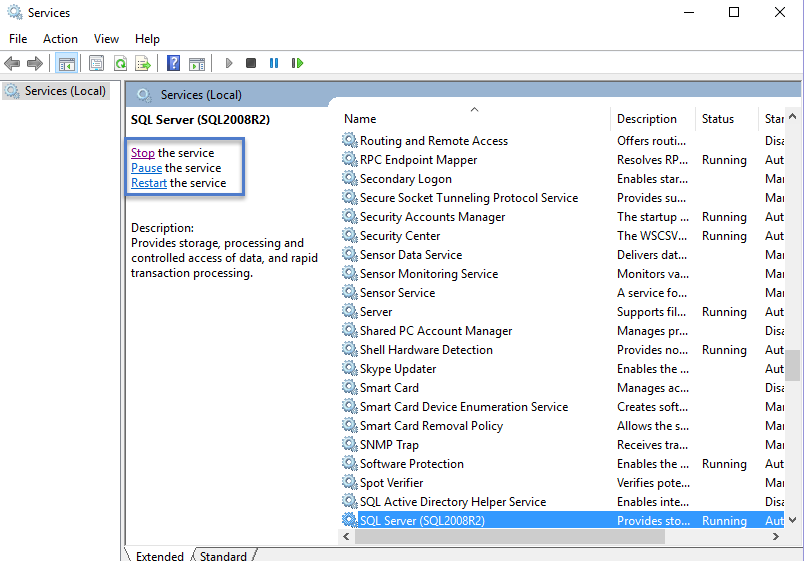
Task: Open the Help menu
Action: 147,39
